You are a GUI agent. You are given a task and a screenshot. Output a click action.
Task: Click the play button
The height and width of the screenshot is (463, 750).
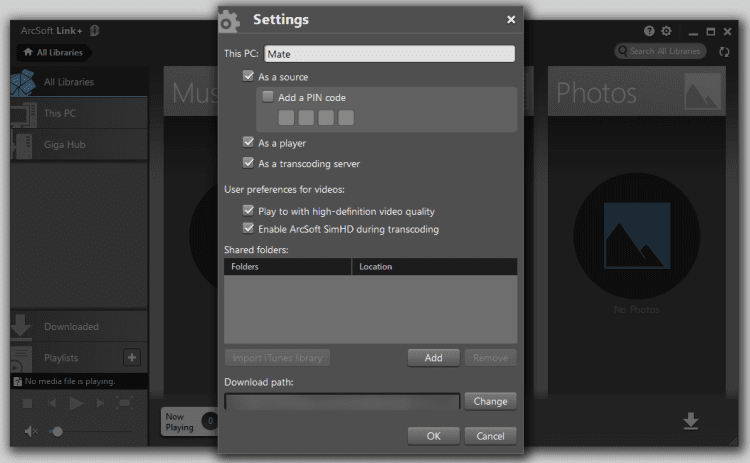(76, 404)
